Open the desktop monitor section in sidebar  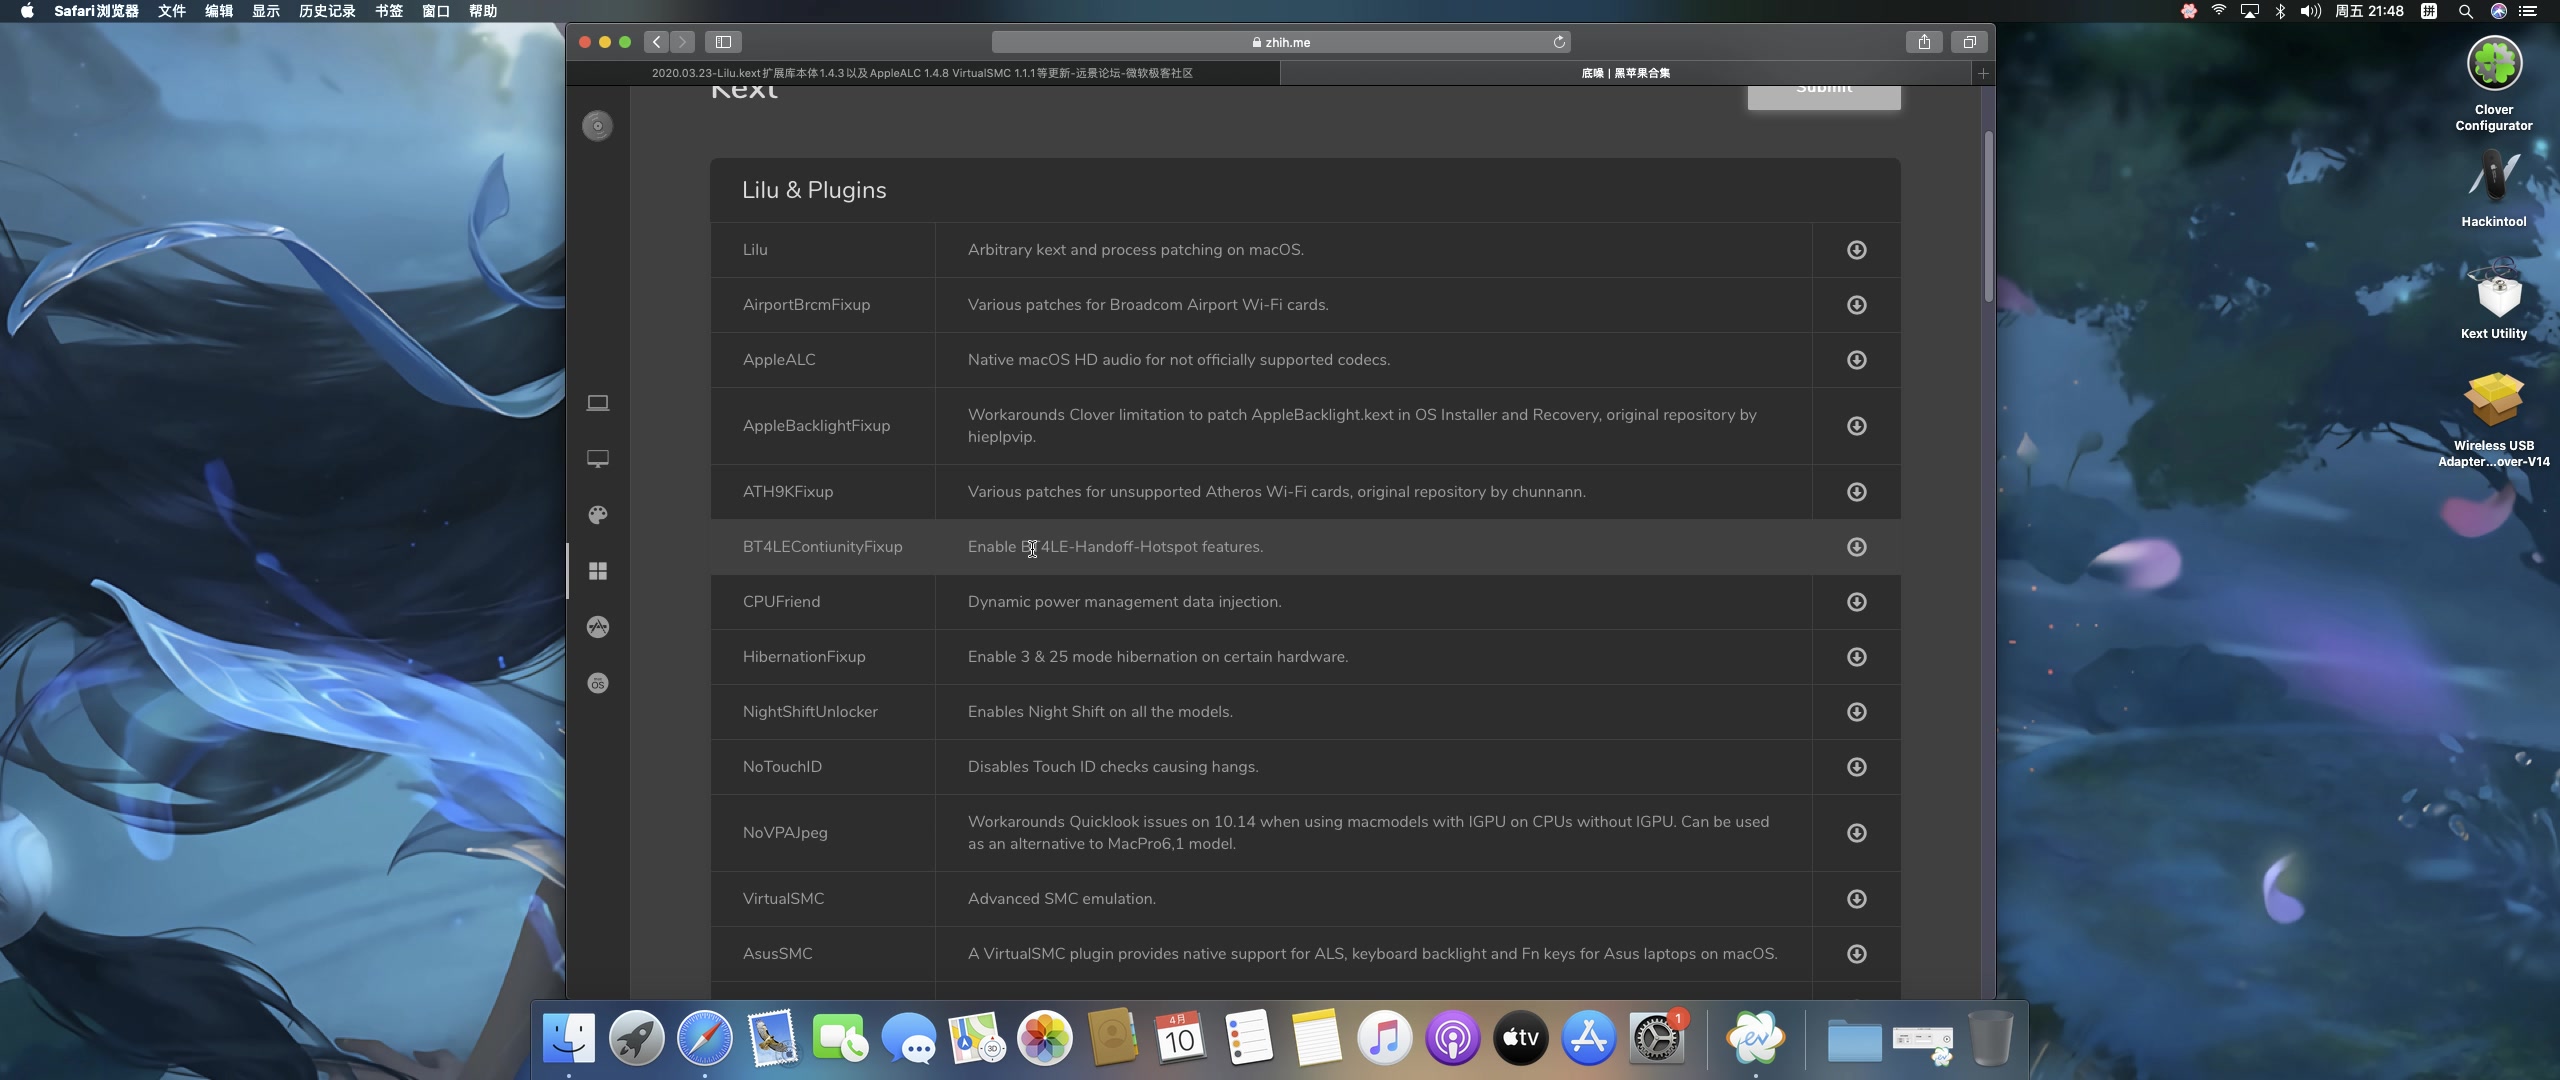click(x=598, y=459)
